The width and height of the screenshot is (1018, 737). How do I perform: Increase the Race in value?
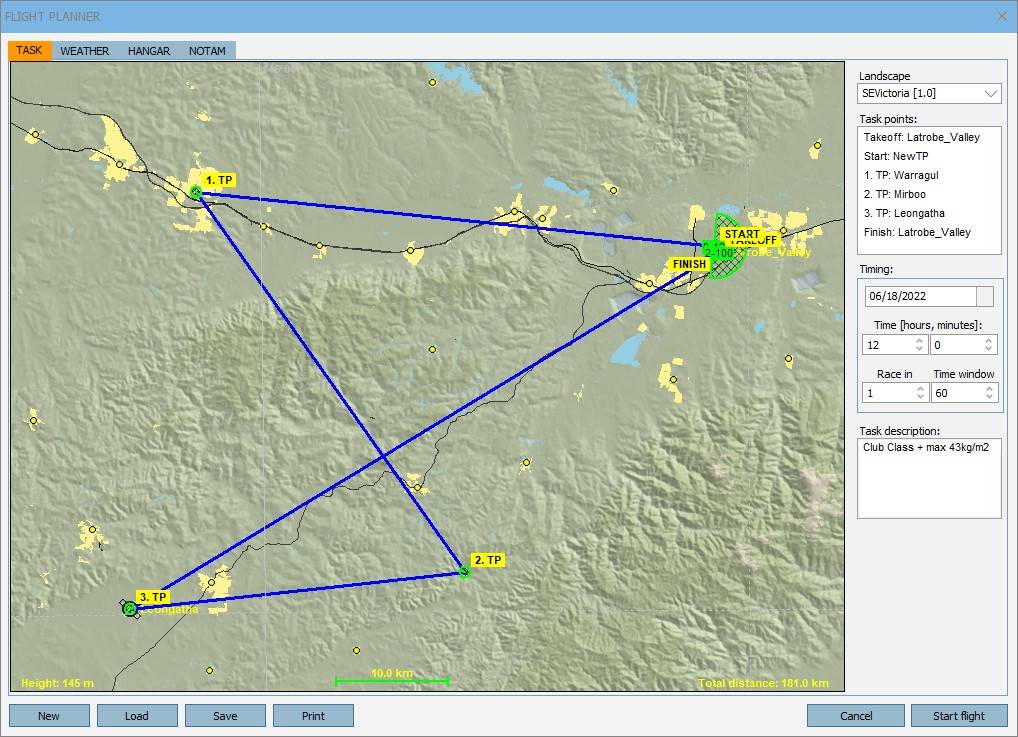point(920,389)
